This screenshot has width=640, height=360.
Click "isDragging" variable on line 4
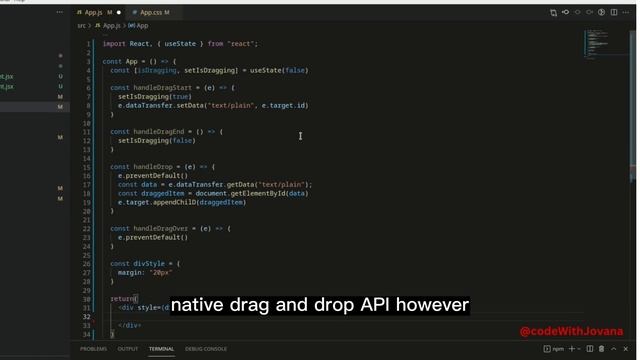[157, 70]
